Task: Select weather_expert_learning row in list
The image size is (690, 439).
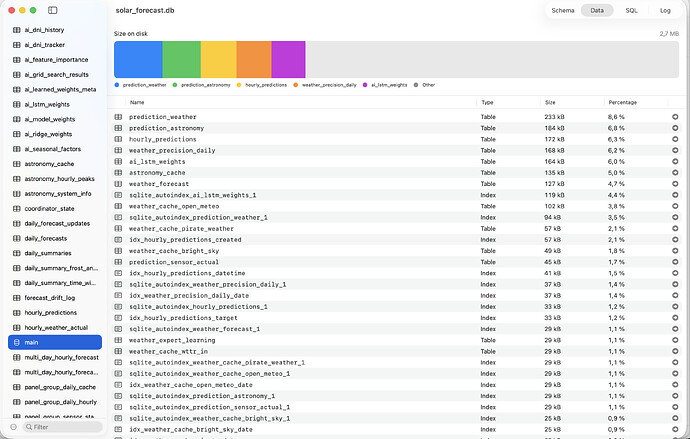Action: click(x=396, y=340)
